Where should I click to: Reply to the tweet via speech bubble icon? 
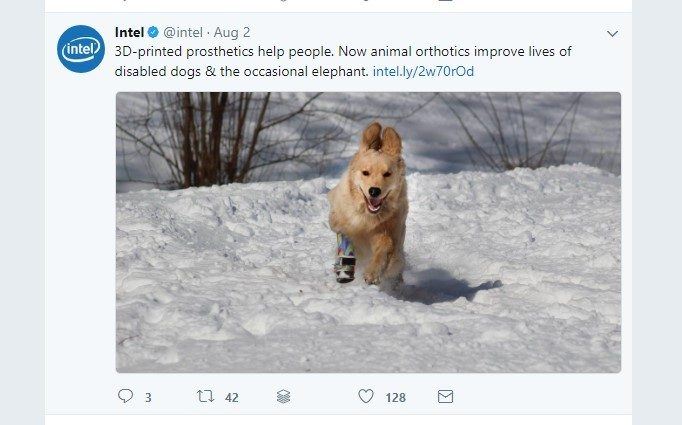(x=126, y=397)
